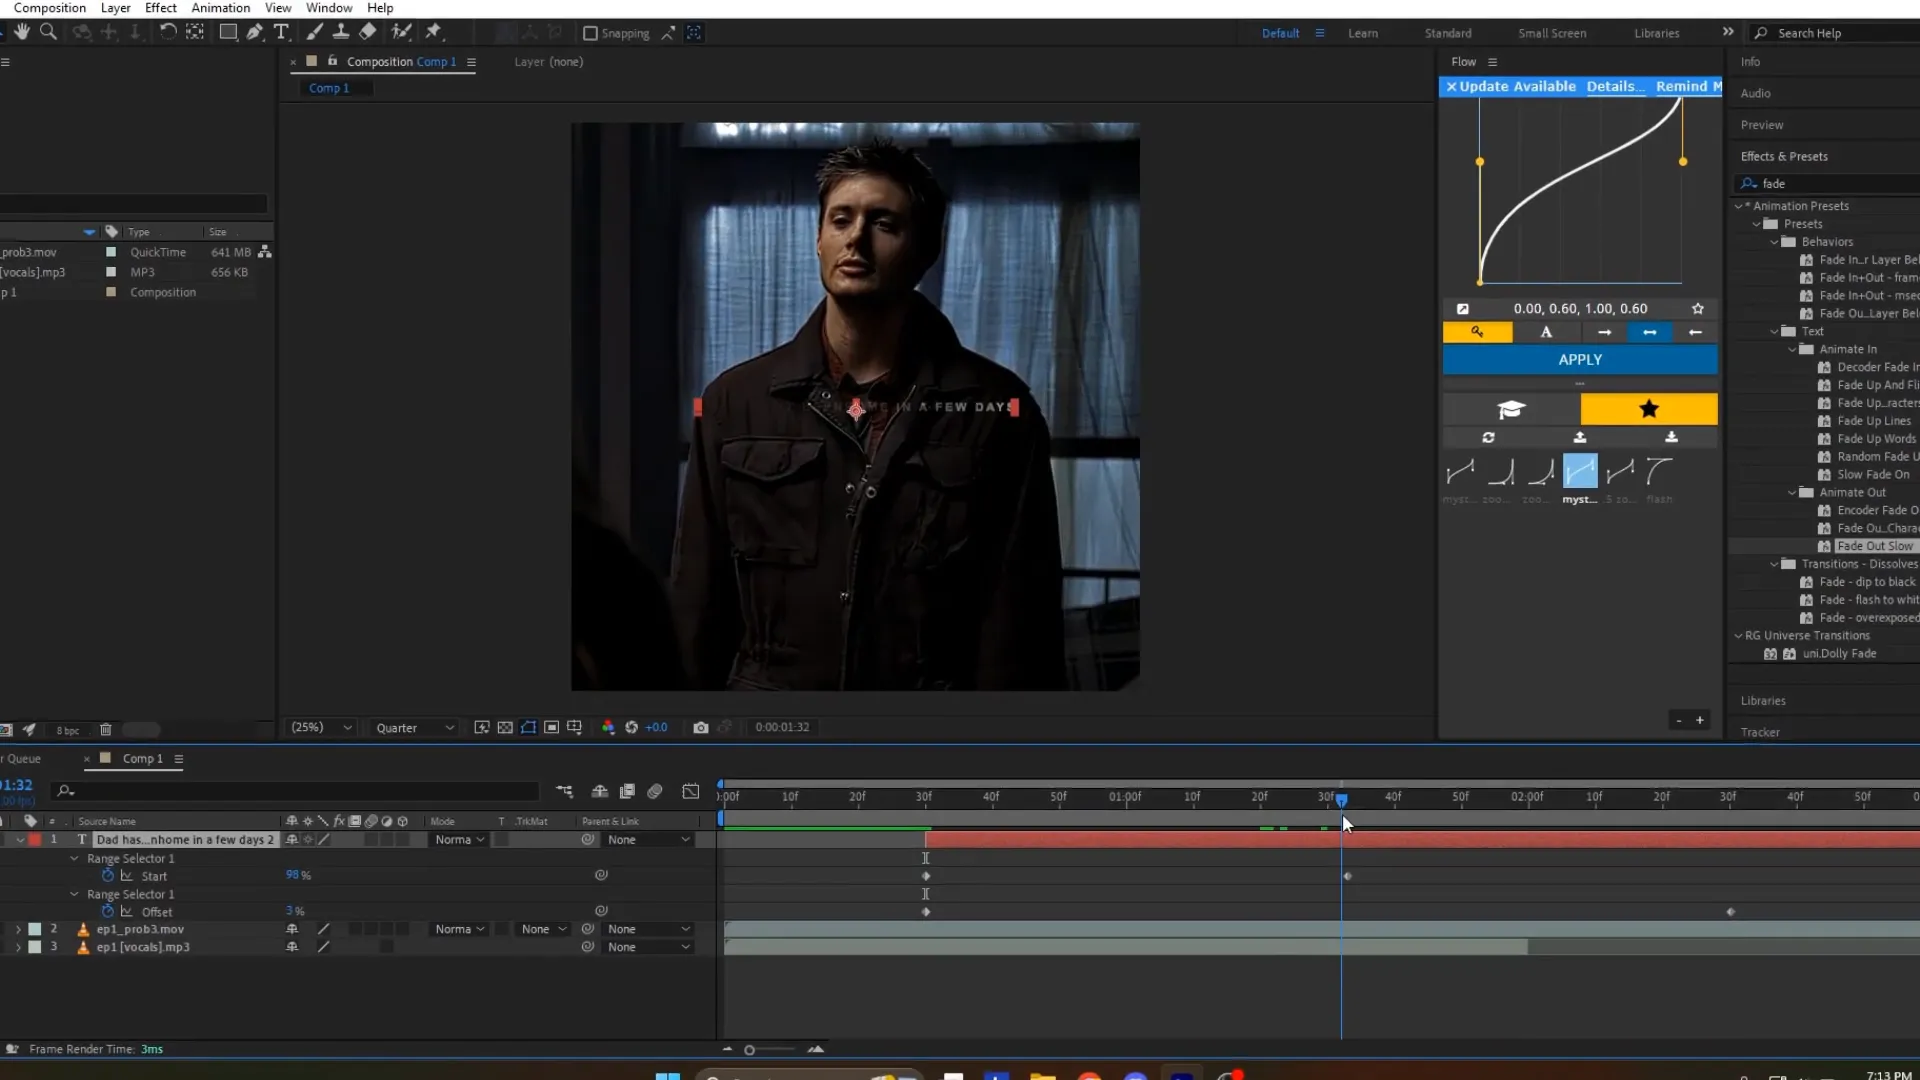Click the blue APPLY button in Flow
This screenshot has height=1080, width=1920.
coord(1580,360)
